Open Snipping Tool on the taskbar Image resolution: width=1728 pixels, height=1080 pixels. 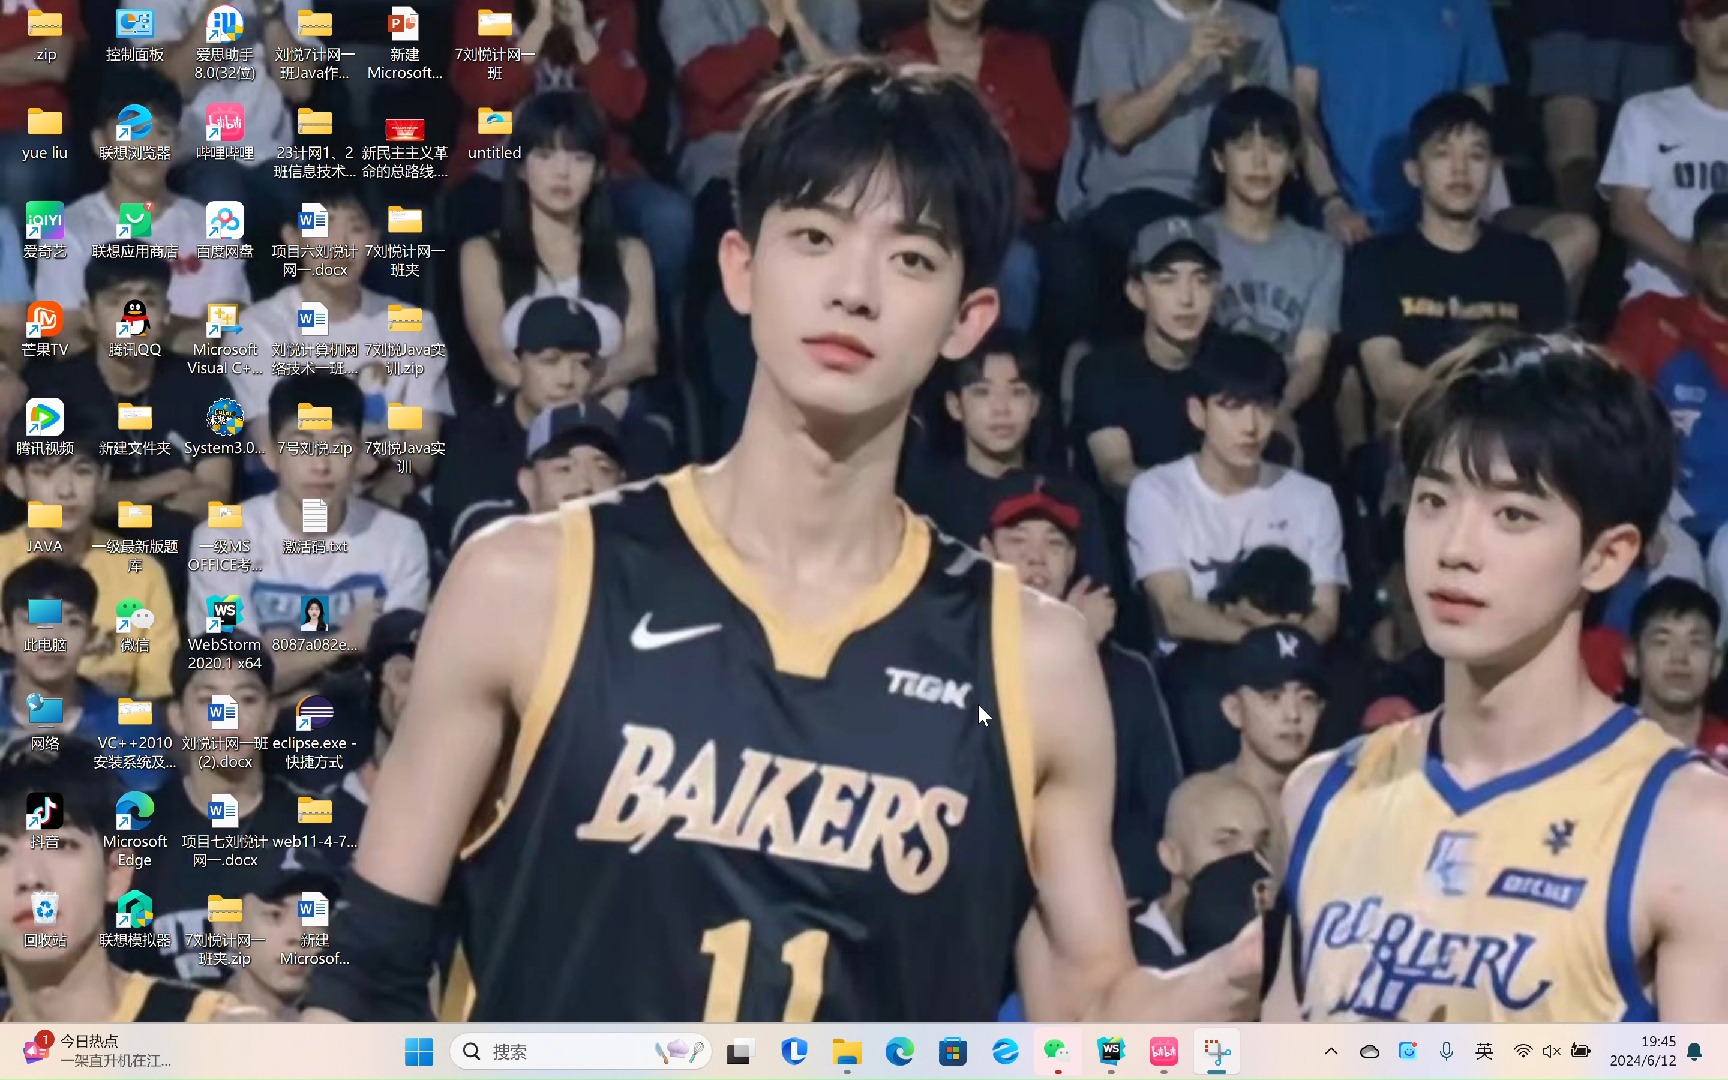(1217, 1051)
